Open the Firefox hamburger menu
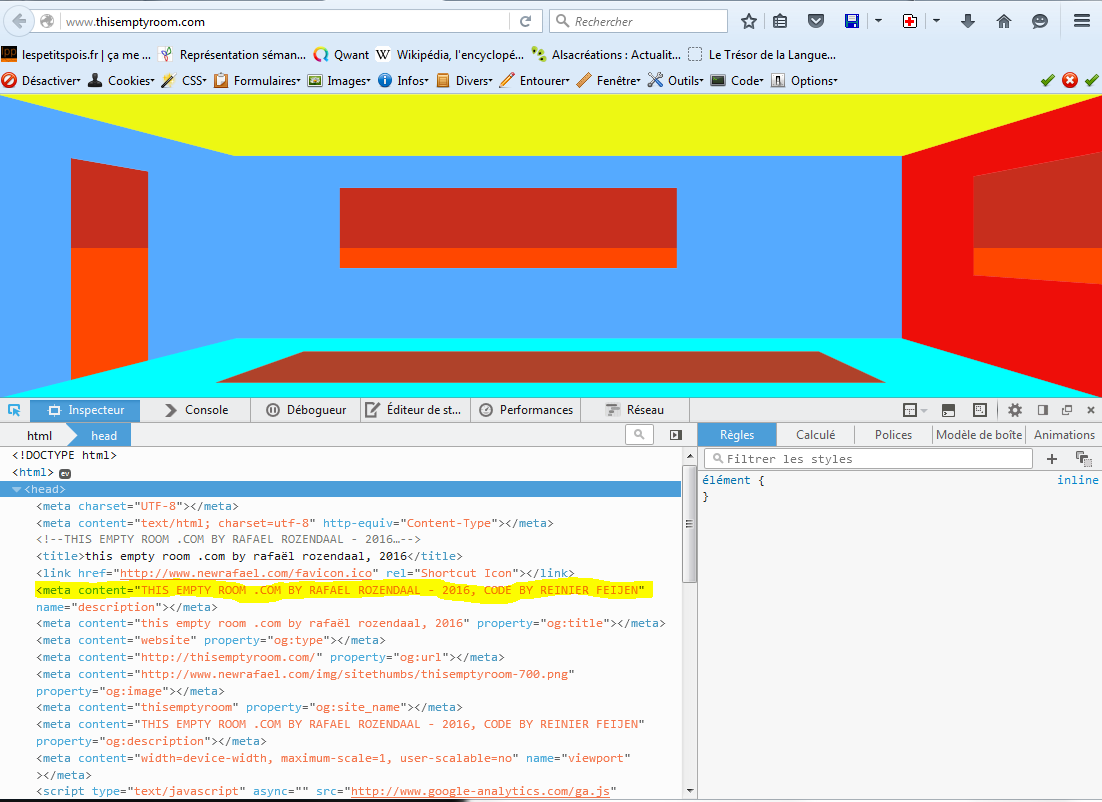1102x802 pixels. coord(1081,21)
